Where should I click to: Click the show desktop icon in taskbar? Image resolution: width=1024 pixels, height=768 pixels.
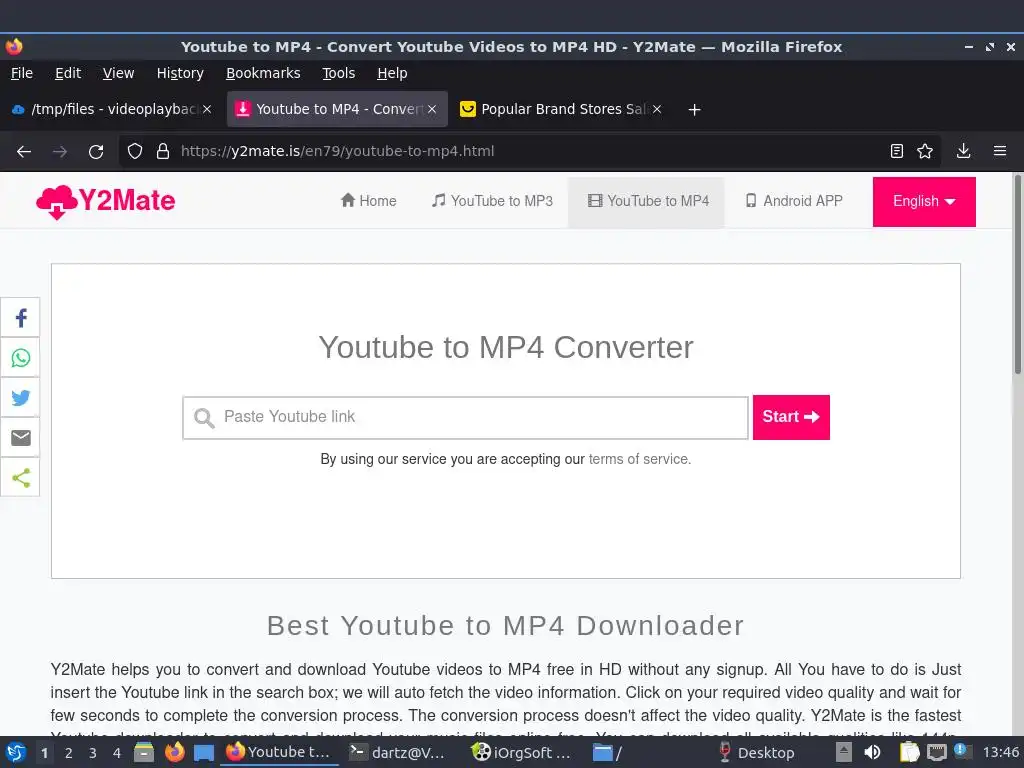point(204,753)
